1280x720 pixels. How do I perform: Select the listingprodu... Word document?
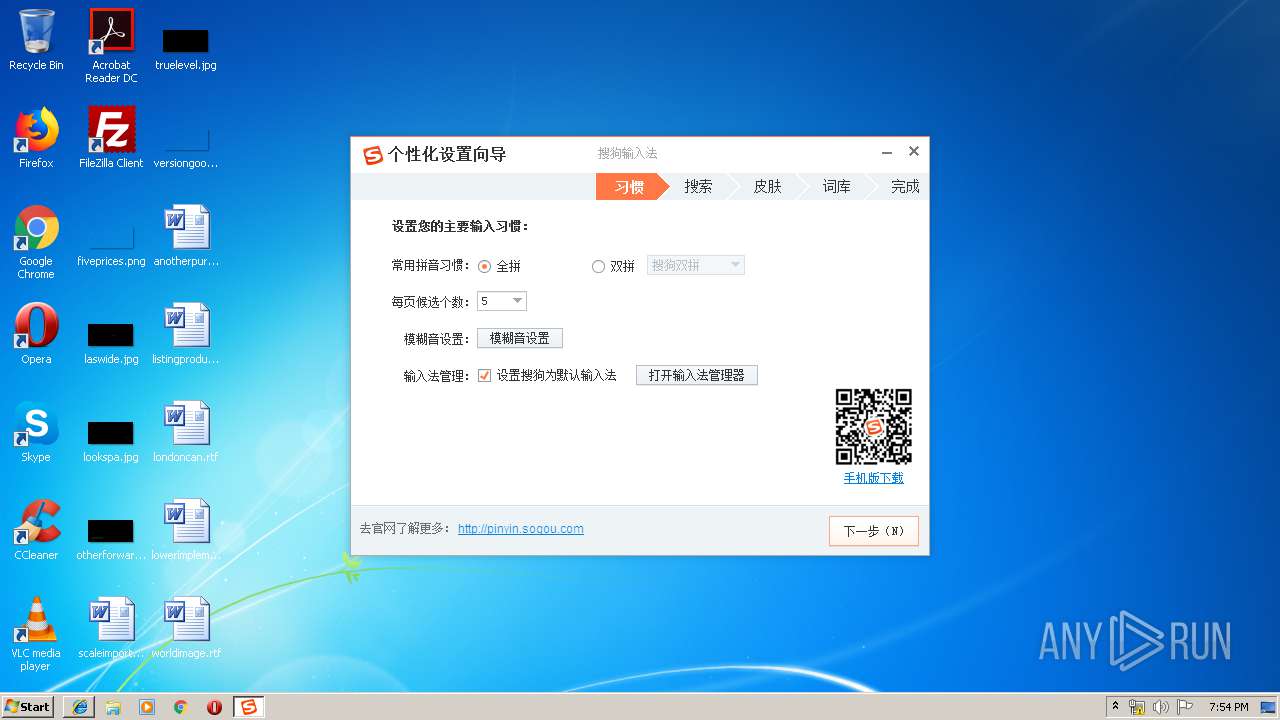(186, 334)
